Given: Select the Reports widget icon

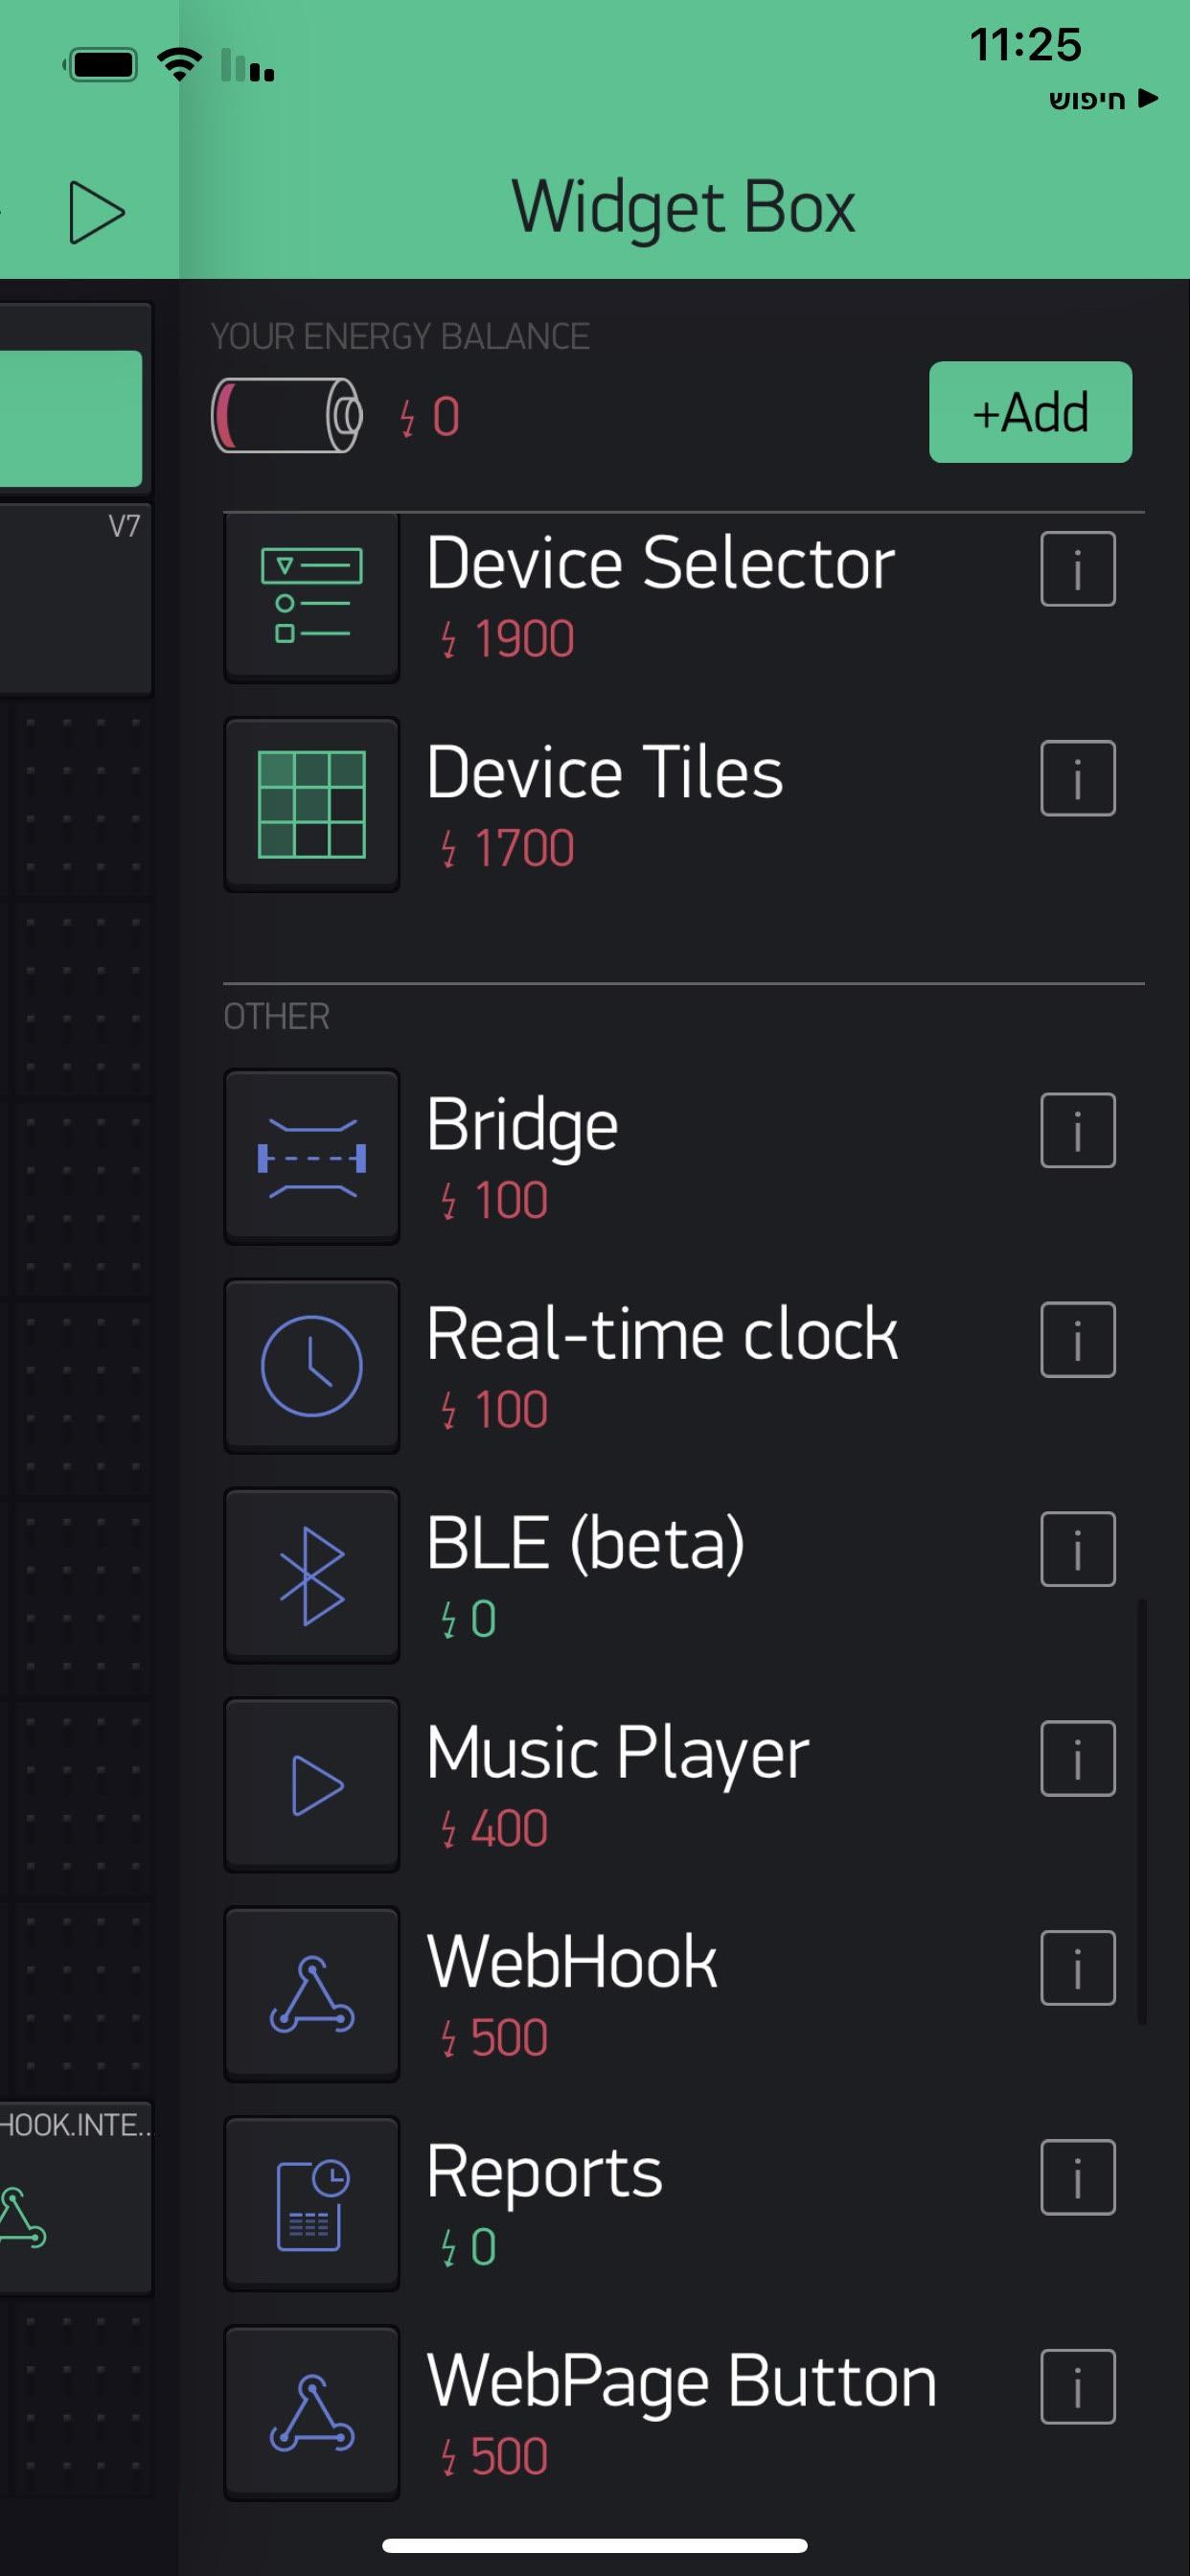Looking at the screenshot, I should coord(311,2204).
